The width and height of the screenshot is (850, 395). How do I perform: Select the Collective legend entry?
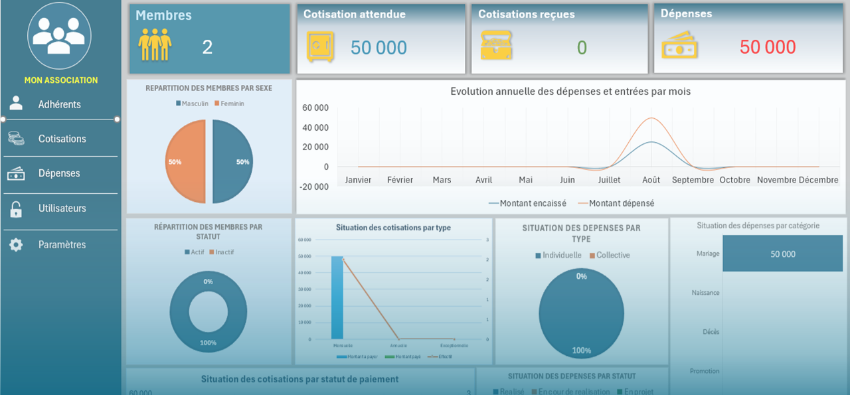609,255
